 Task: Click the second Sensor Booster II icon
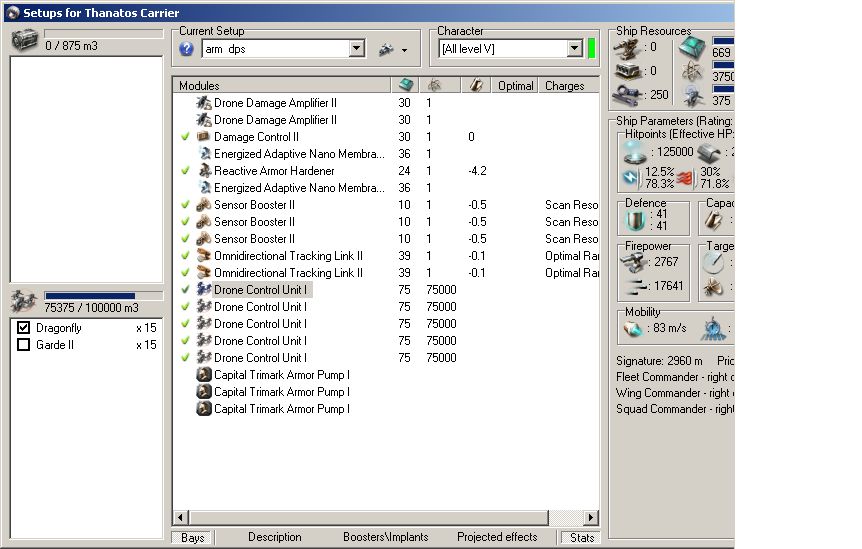coord(204,221)
